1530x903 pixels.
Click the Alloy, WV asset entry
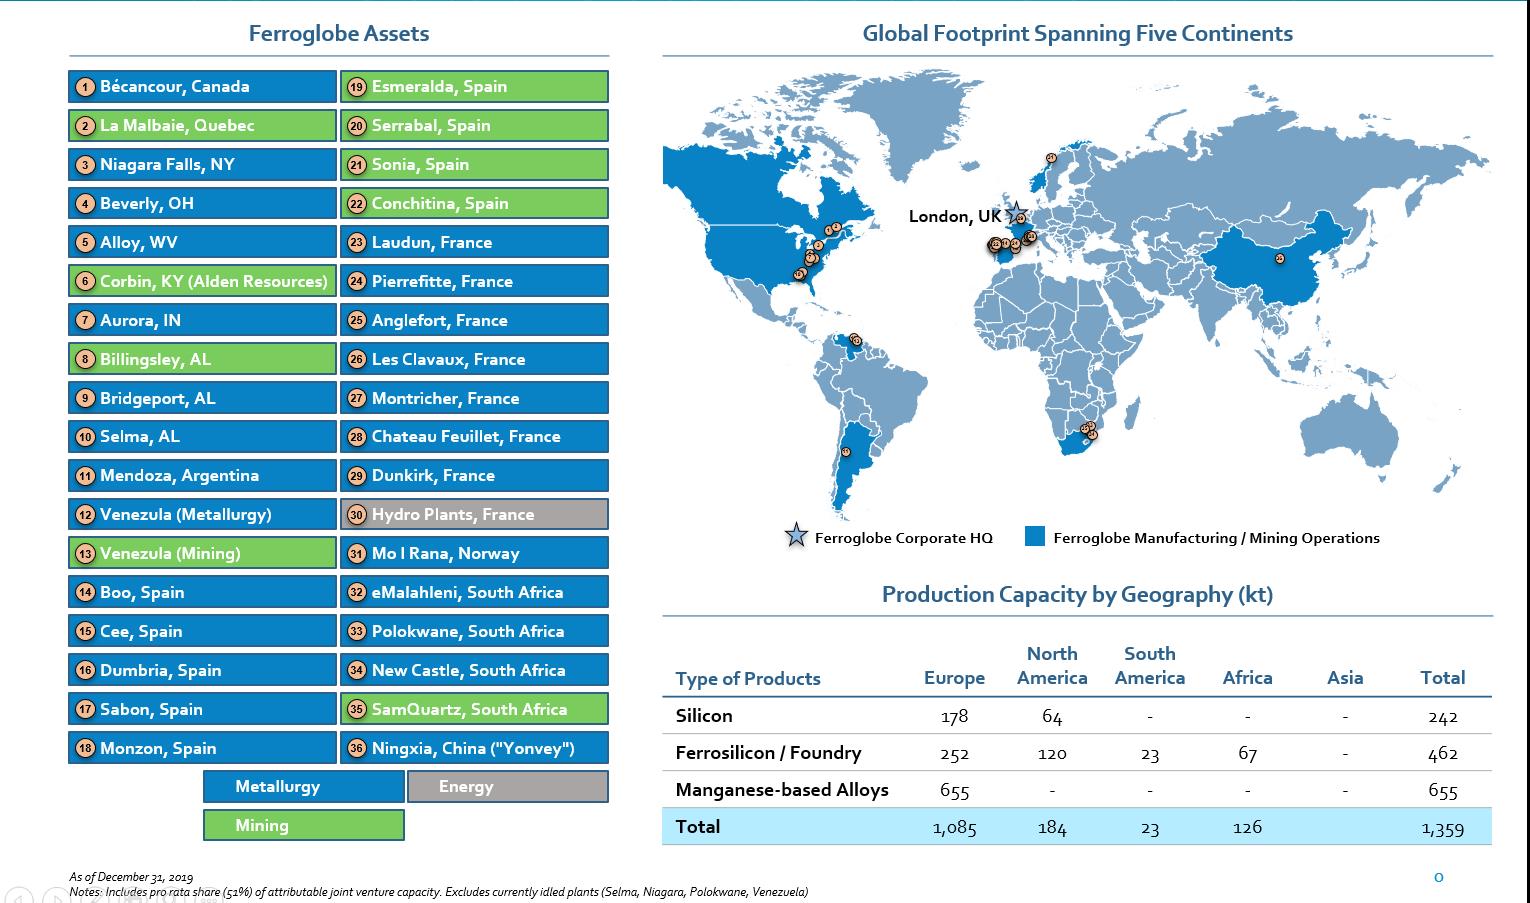point(203,243)
